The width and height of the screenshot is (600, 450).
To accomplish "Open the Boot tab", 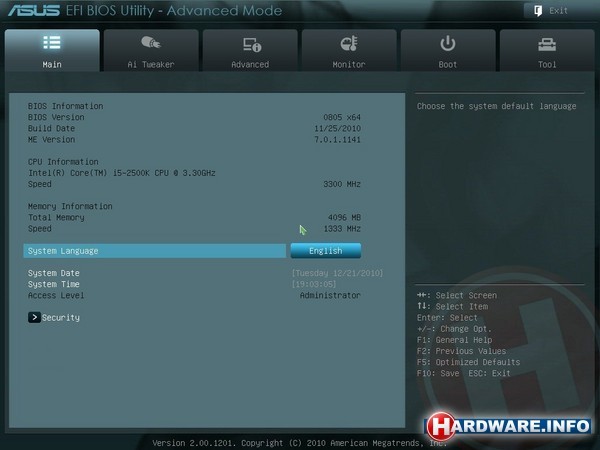I will coord(448,51).
